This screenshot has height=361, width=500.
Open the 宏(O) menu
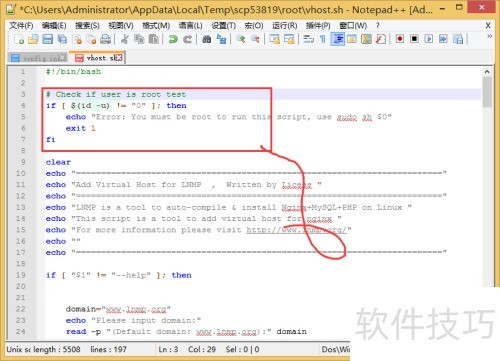254,25
